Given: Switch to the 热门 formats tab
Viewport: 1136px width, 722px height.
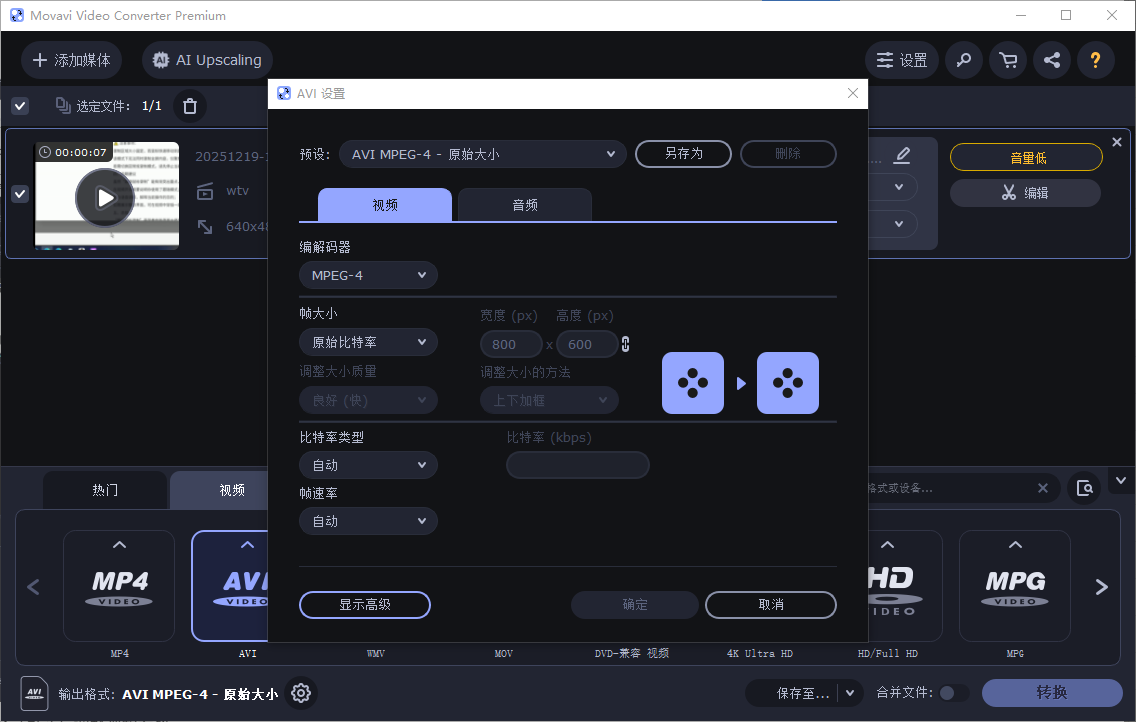Looking at the screenshot, I should click(104, 490).
